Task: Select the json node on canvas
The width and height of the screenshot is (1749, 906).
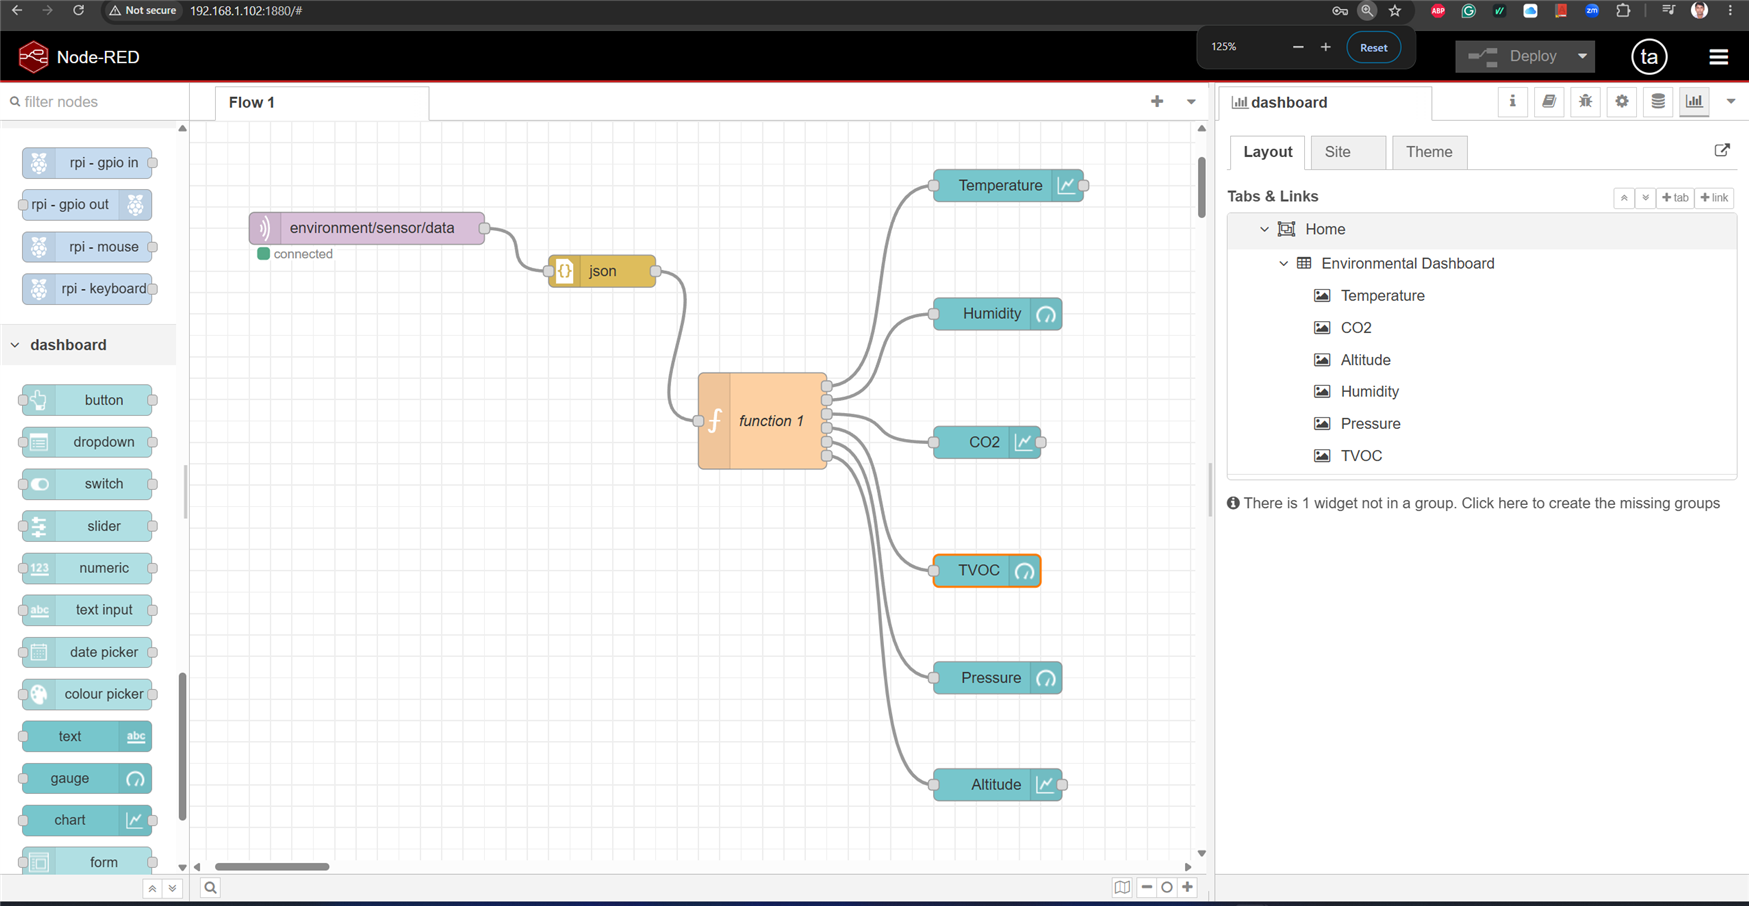Action: [x=602, y=271]
